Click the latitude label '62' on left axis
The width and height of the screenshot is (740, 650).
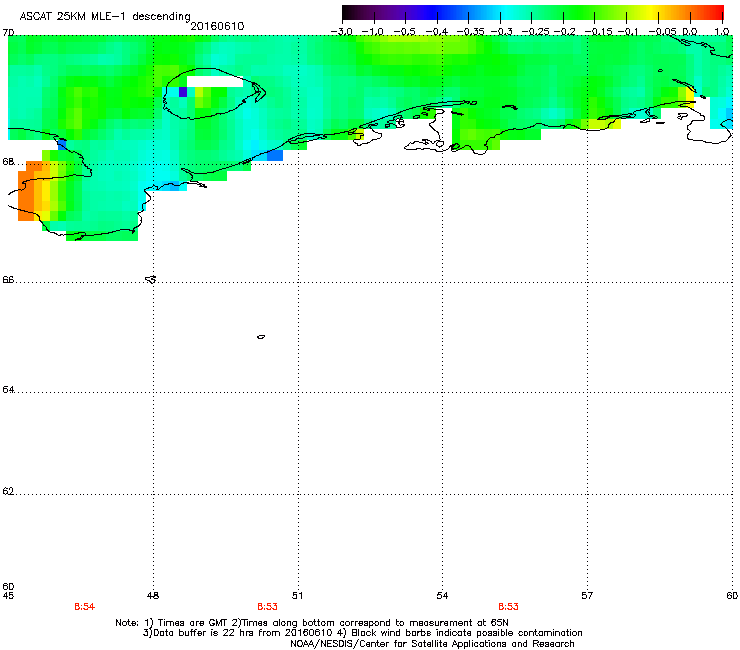click(8, 491)
